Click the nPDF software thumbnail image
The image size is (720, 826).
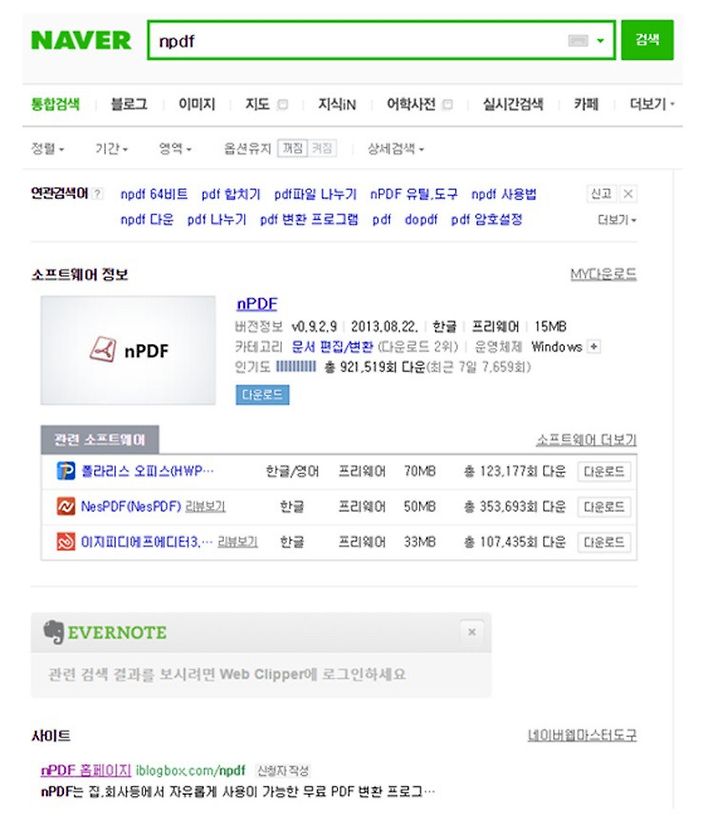[128, 350]
